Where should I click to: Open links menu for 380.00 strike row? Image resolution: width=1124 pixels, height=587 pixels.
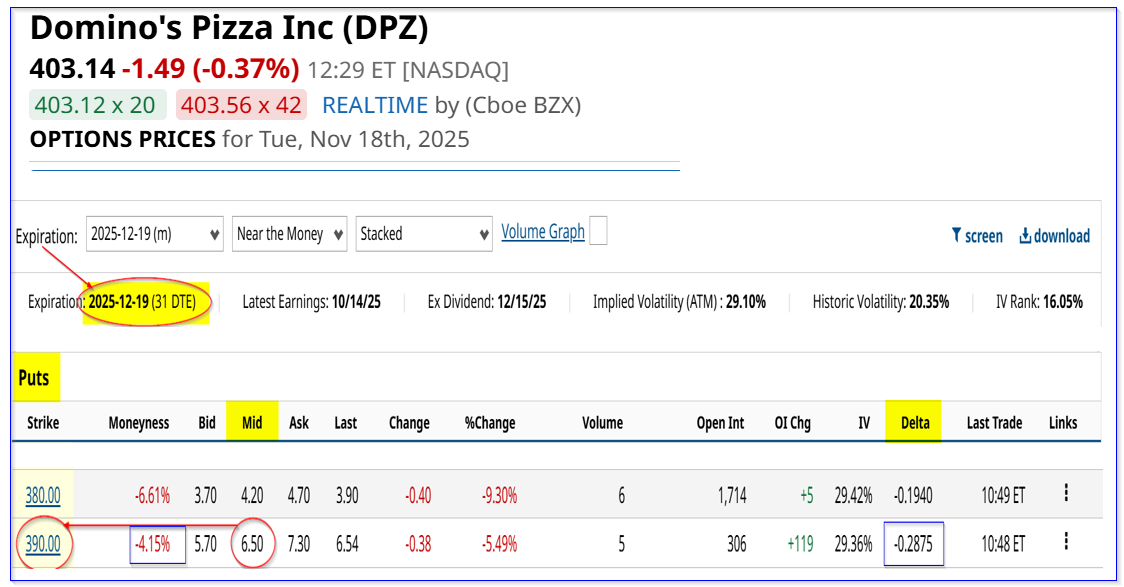coord(1066,493)
